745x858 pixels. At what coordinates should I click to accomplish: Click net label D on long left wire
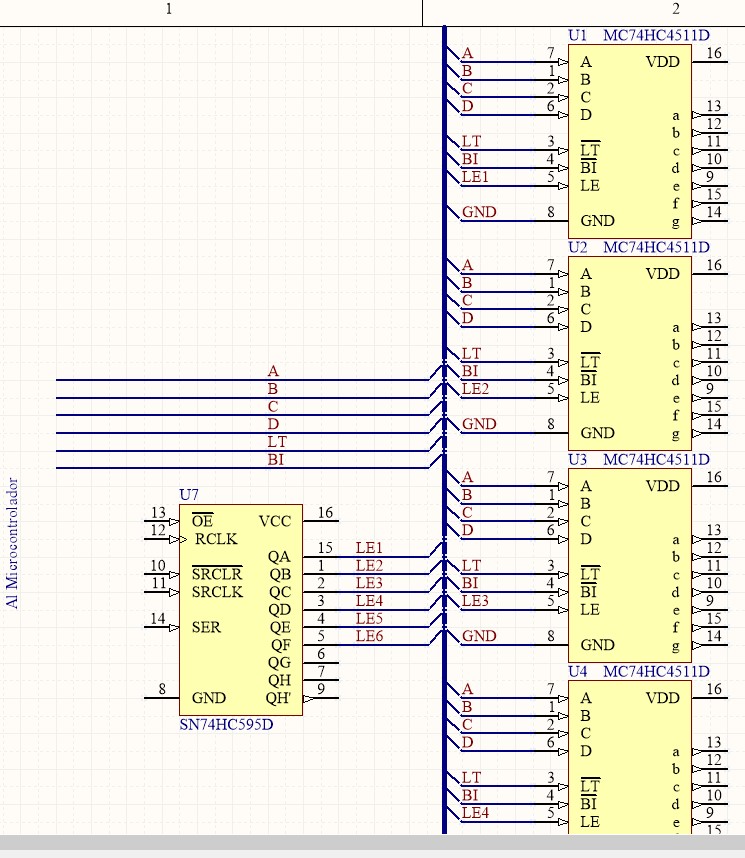[273, 424]
